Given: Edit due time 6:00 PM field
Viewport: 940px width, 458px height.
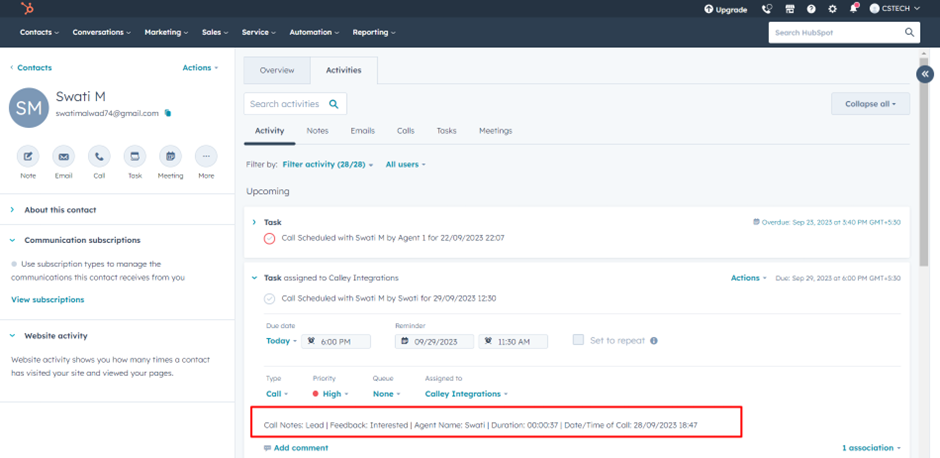Looking at the screenshot, I should click(x=336, y=342).
